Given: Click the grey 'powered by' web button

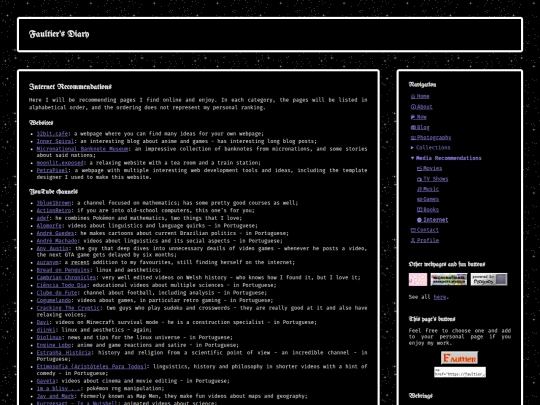Looking at the screenshot, I should pos(489,279).
